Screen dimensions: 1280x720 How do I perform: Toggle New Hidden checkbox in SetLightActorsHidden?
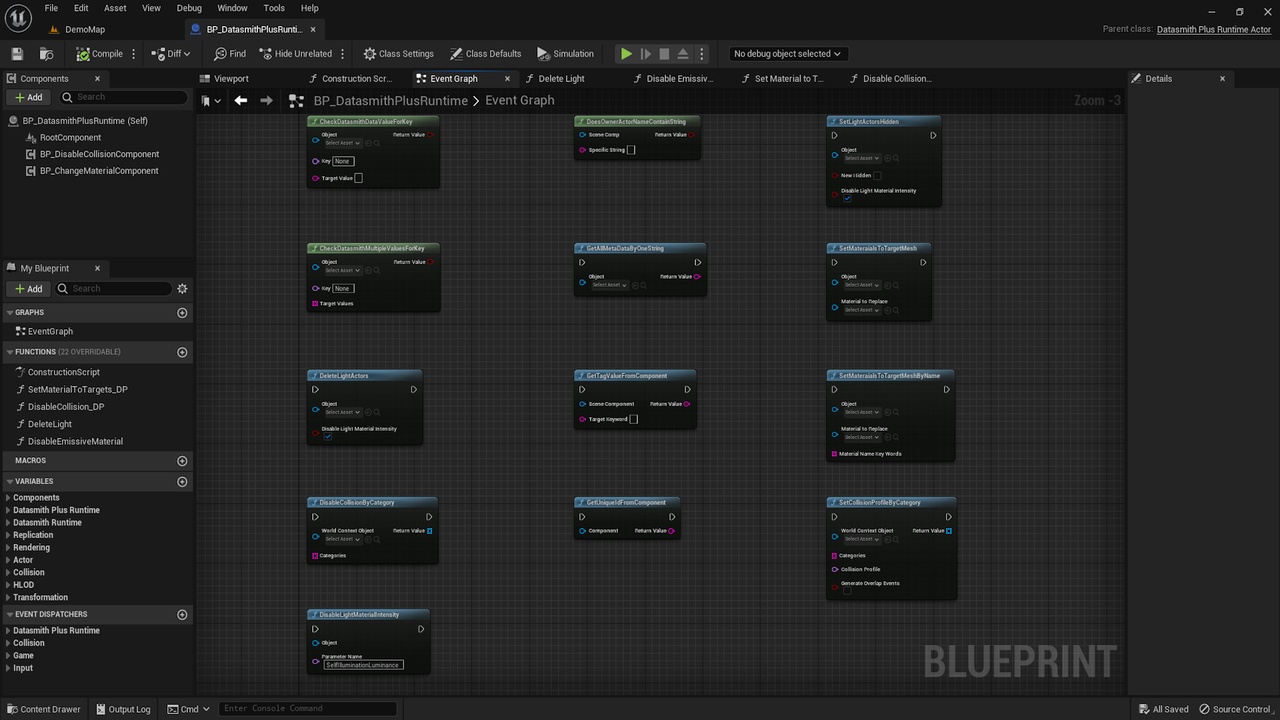coord(877,175)
